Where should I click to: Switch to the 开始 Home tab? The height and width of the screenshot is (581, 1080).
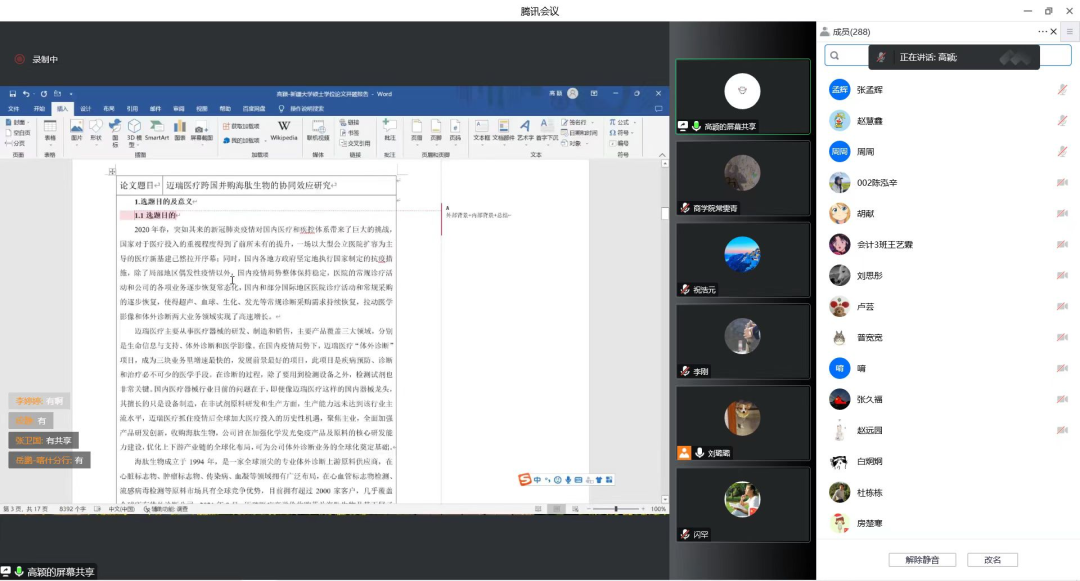click(39, 109)
